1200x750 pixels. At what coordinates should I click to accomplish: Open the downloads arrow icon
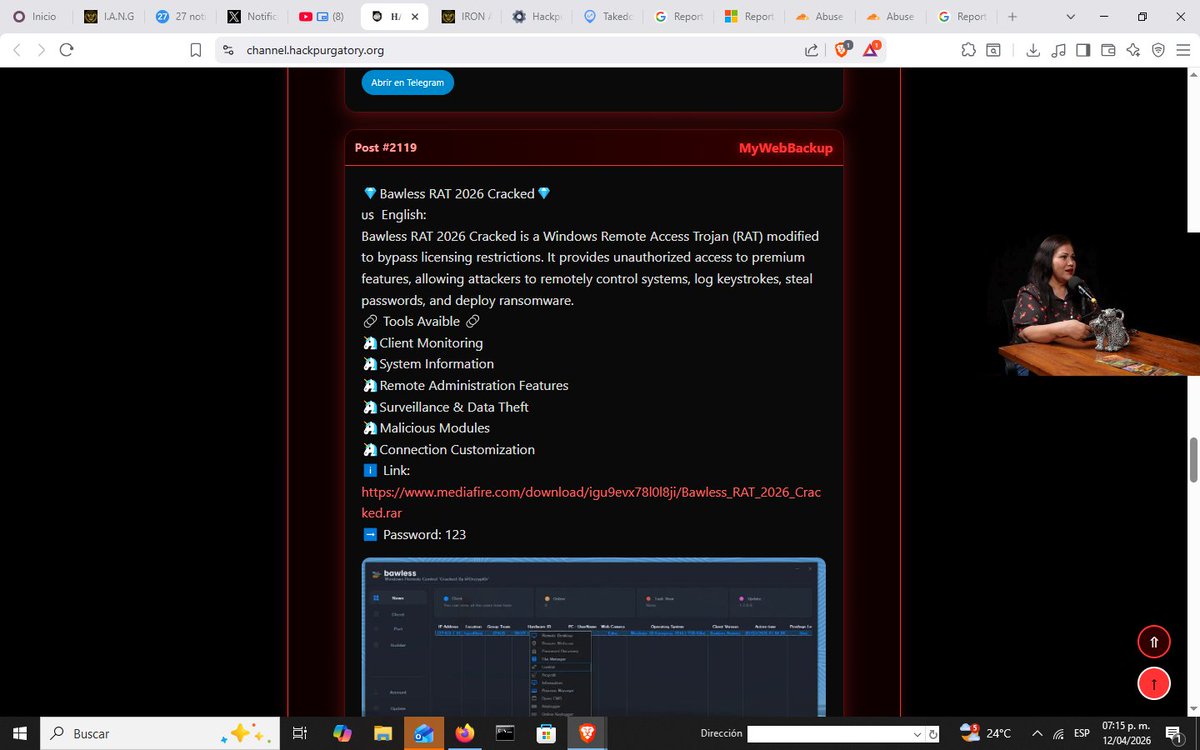(x=1033, y=50)
